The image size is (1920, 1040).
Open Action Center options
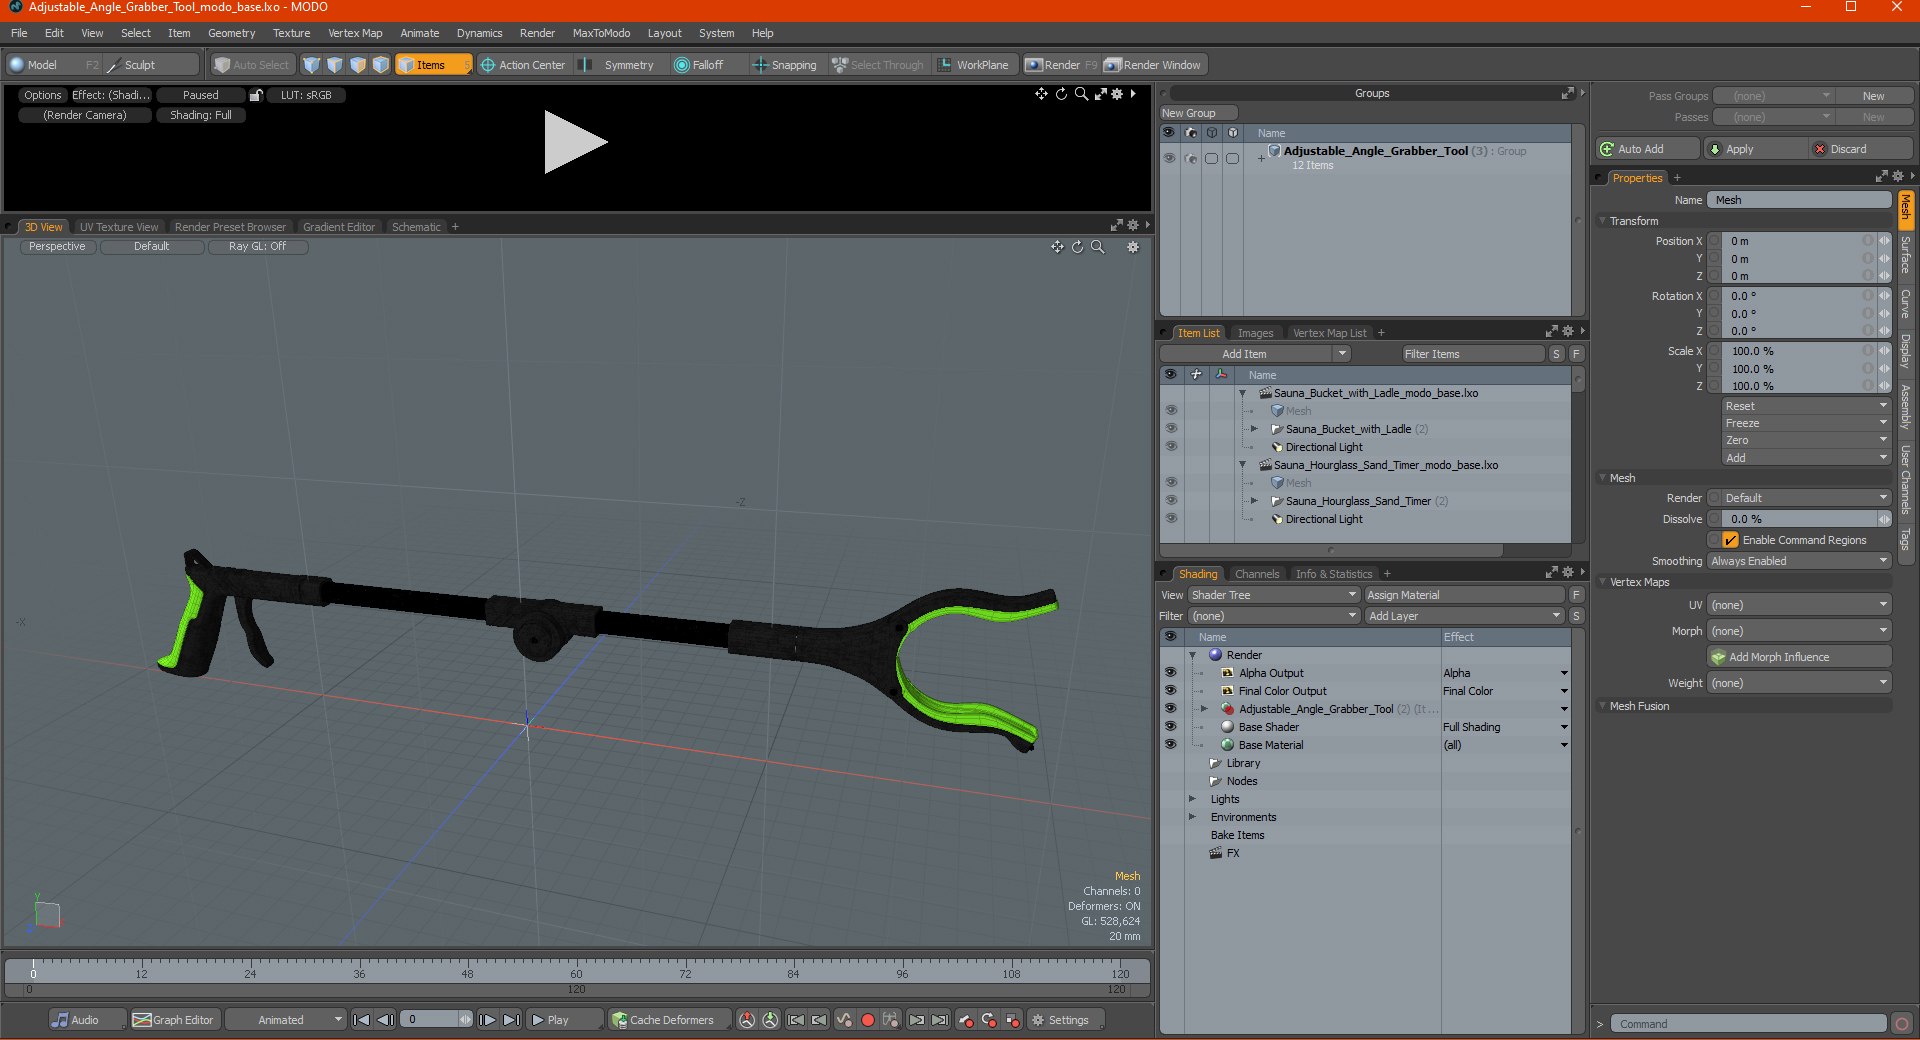tap(523, 65)
